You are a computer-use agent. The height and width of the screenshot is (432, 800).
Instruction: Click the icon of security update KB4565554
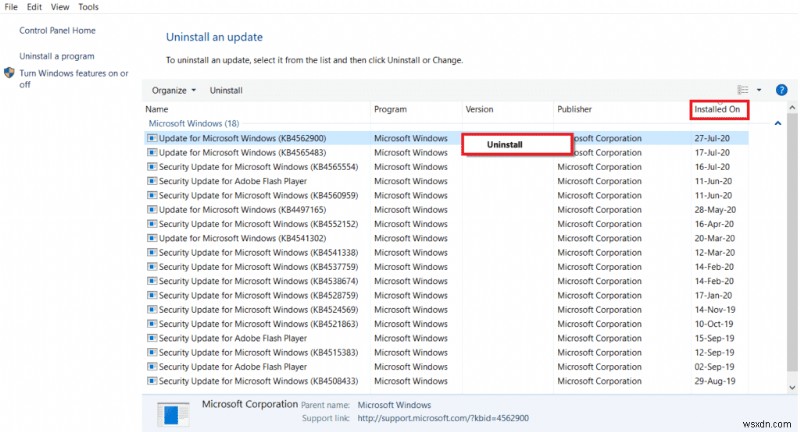152,167
